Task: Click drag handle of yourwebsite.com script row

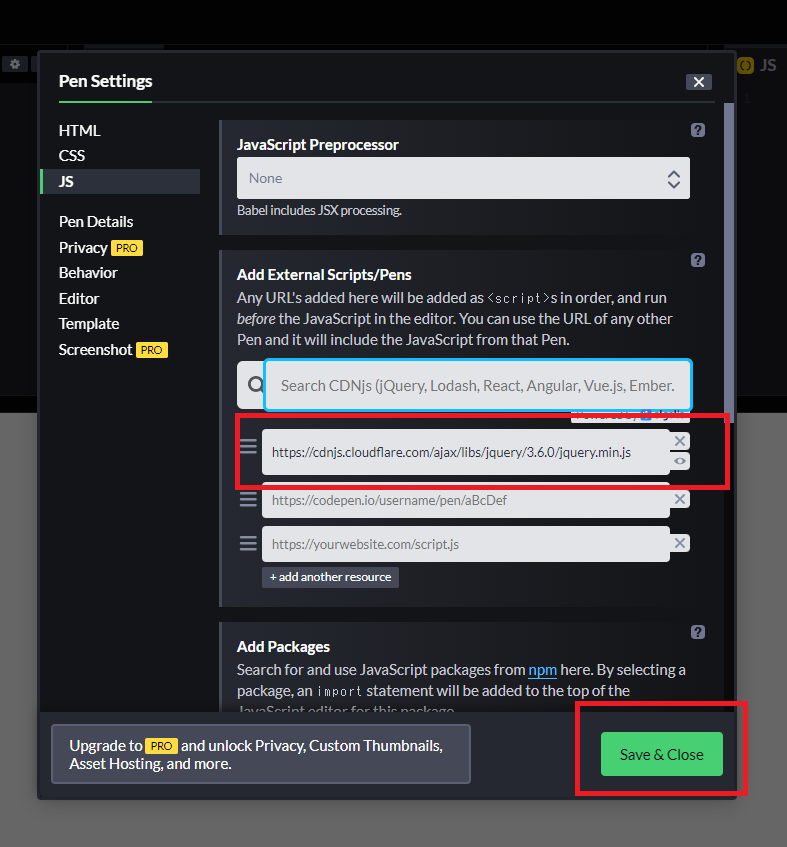Action: tap(248, 543)
